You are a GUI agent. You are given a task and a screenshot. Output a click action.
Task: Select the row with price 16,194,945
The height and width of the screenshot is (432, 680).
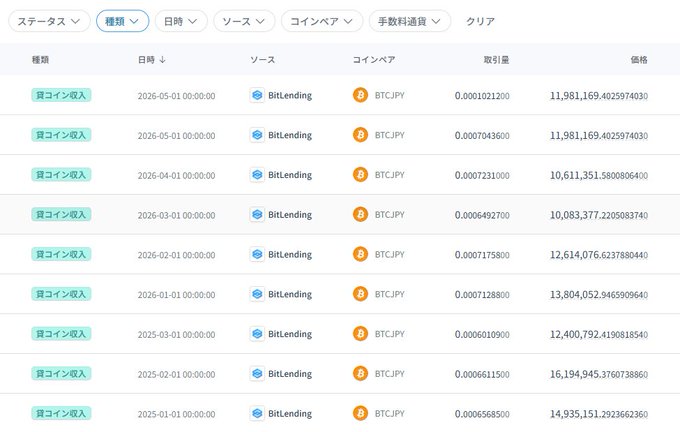pyautogui.click(x=340, y=374)
